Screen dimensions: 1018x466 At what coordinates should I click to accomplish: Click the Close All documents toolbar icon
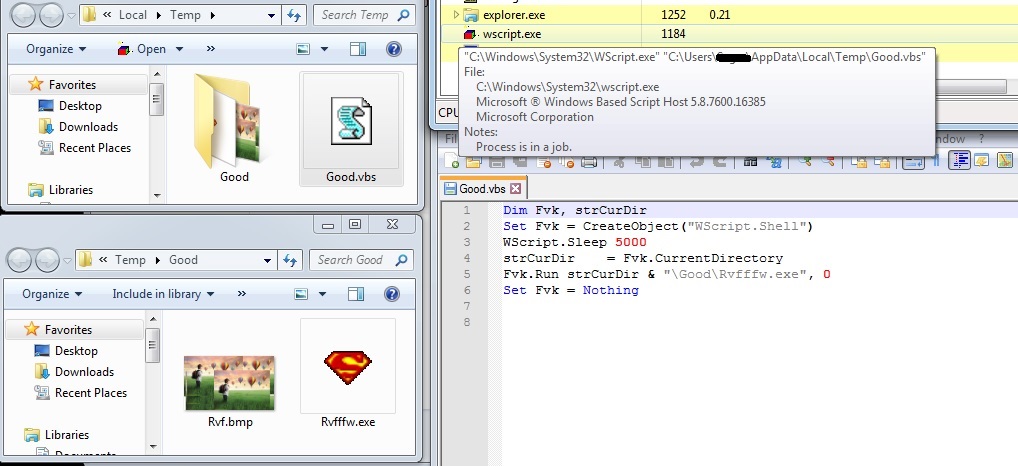(566, 162)
